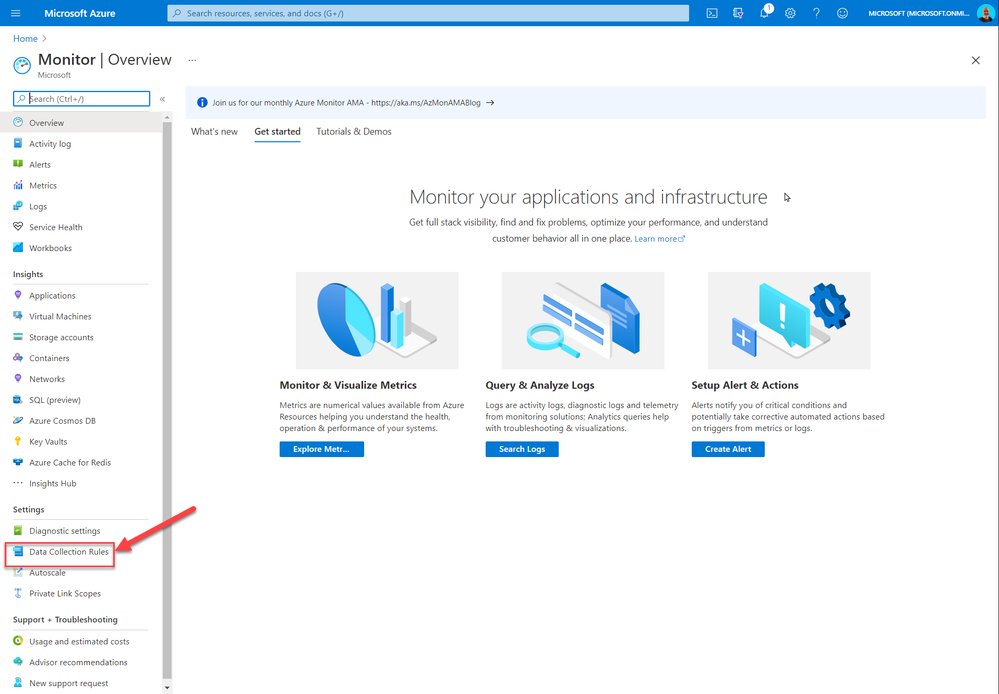
Task: Open the Directories and subscriptions filter icon
Action: point(738,13)
